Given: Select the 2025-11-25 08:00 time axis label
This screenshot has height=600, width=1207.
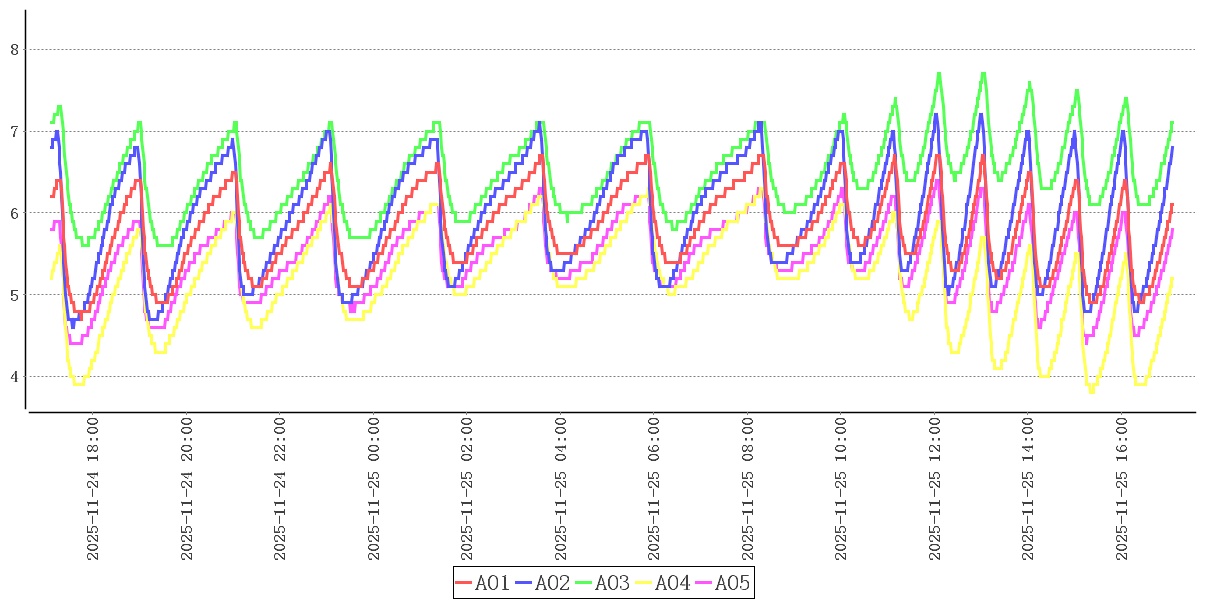Looking at the screenshot, I should tap(748, 490).
